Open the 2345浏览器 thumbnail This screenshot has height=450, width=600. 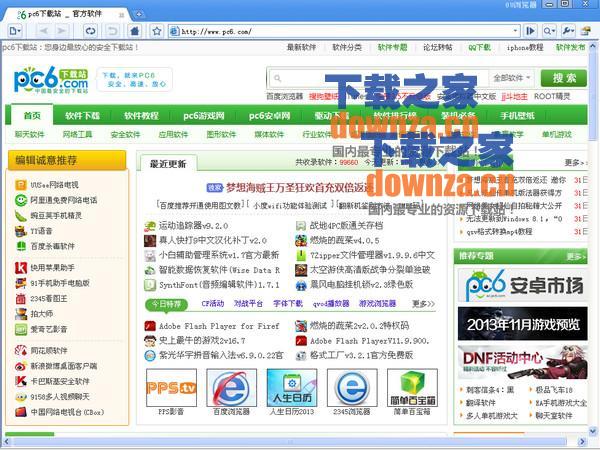[x=352, y=388]
